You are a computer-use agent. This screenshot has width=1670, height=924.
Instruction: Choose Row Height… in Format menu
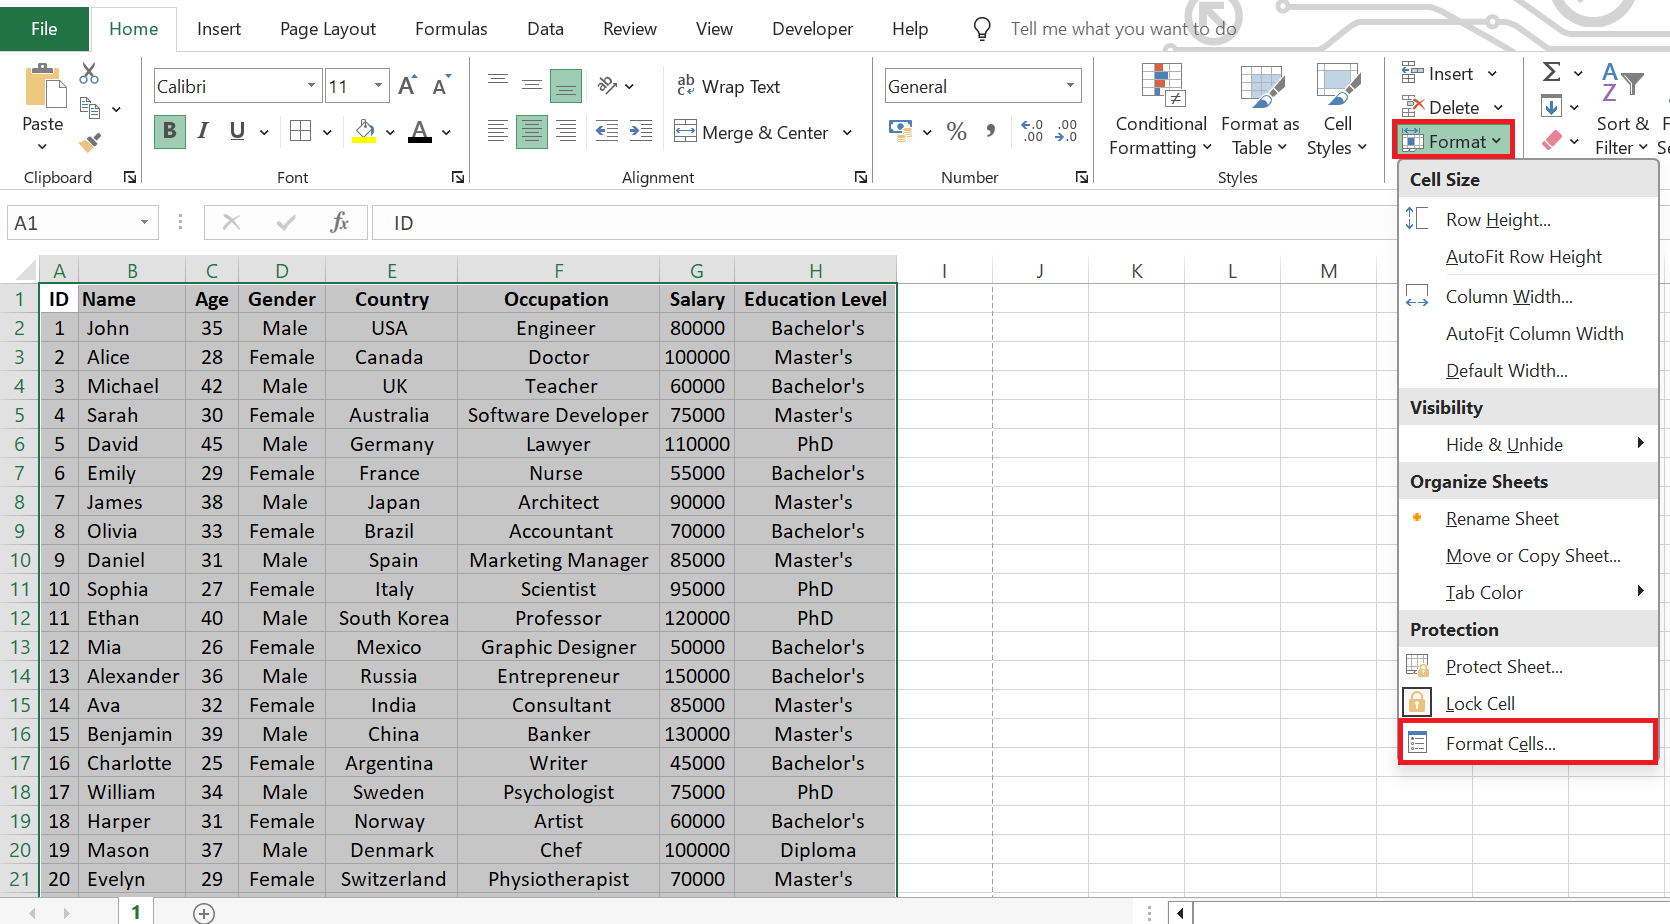coord(1528,219)
